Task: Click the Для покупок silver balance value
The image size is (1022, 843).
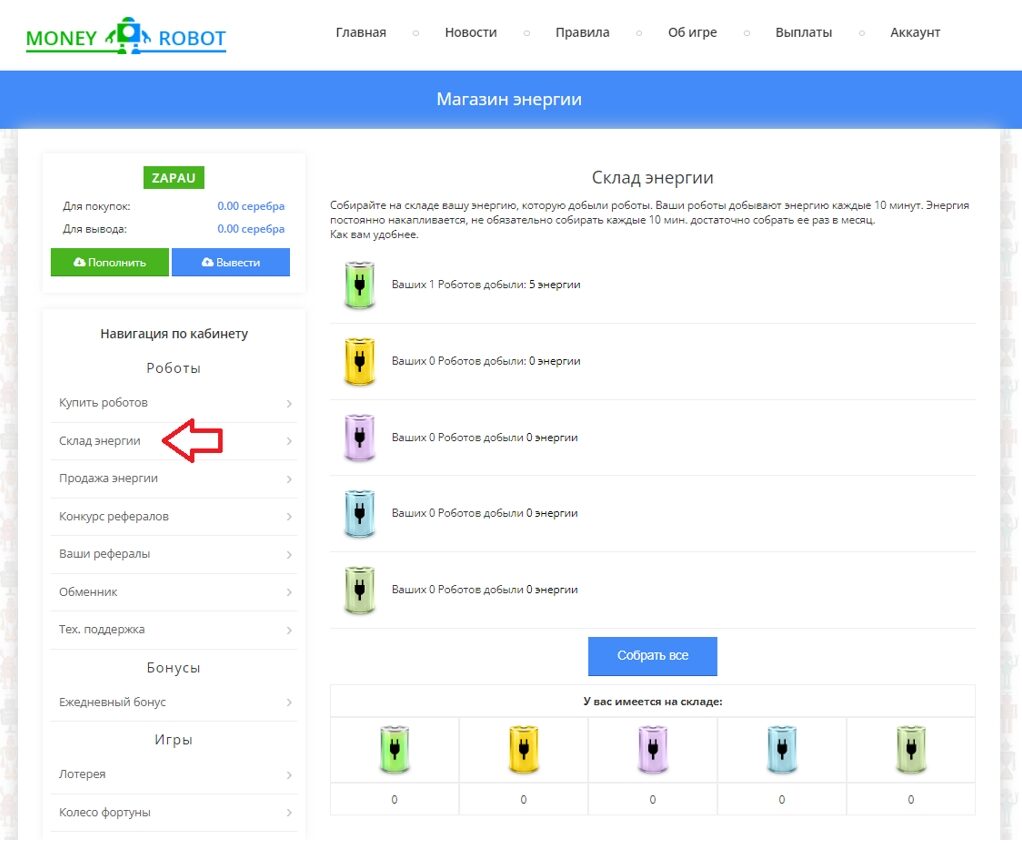Action: [x=251, y=206]
